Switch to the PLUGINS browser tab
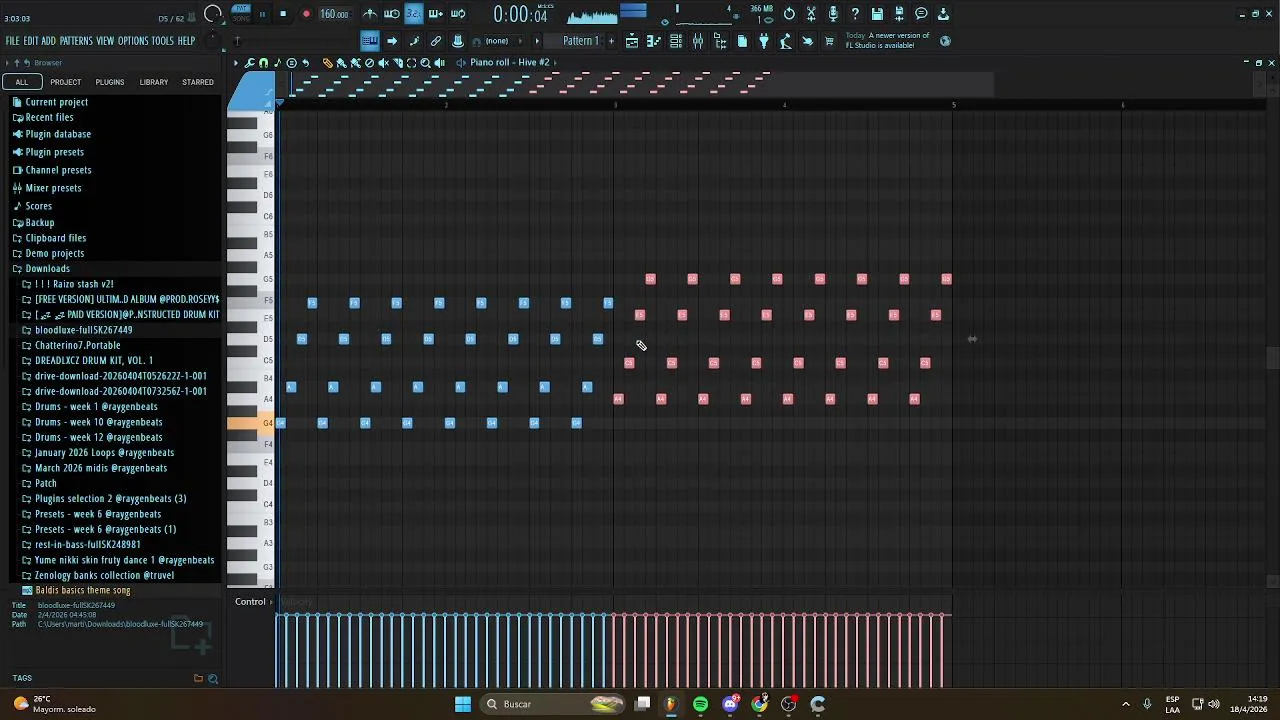 pos(110,82)
